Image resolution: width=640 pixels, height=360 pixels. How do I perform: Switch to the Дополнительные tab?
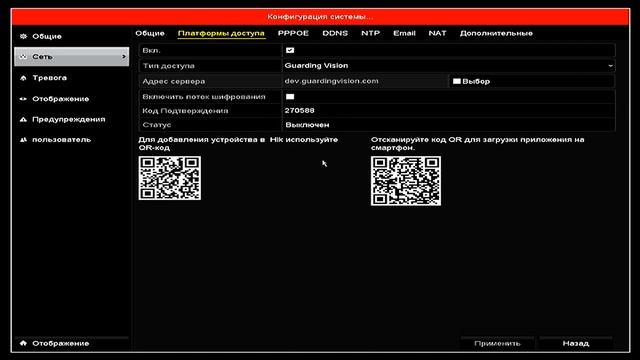(x=496, y=33)
